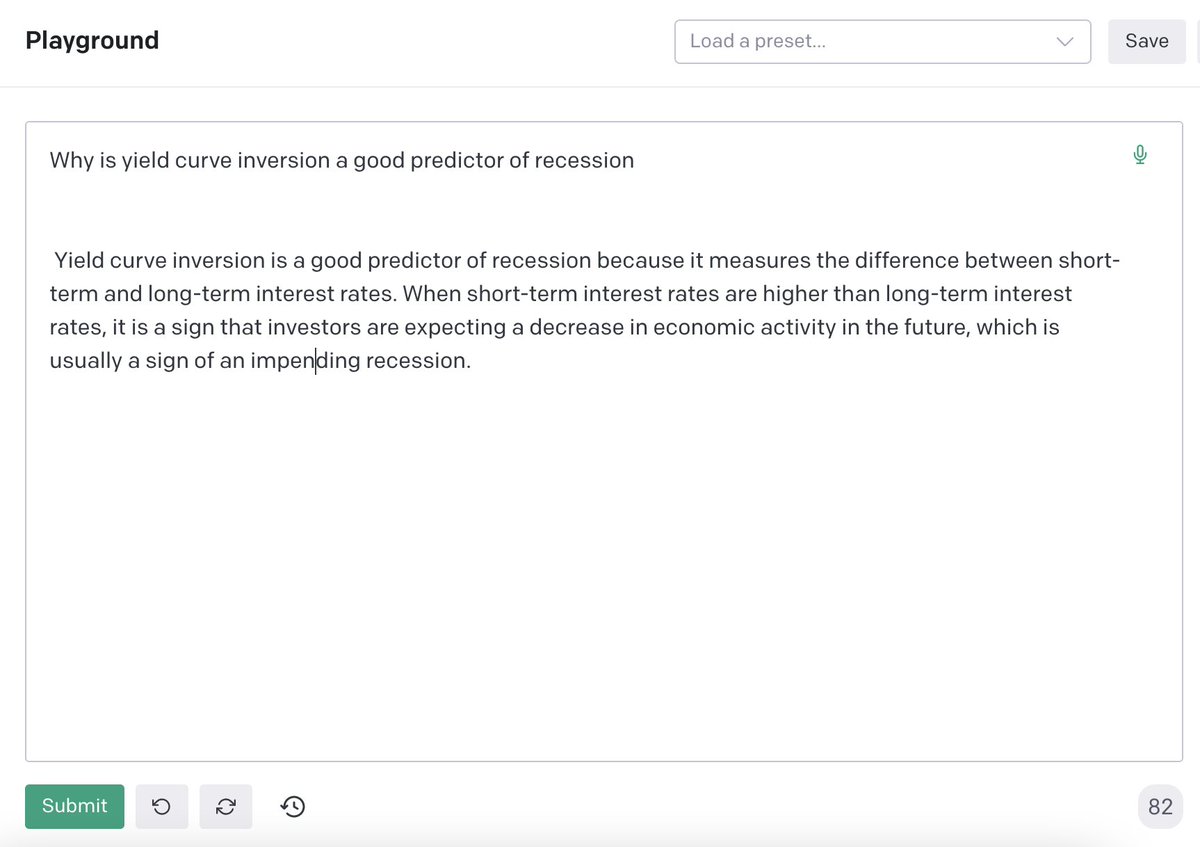Hit the green Submit button
This screenshot has height=847, width=1200.
point(74,806)
